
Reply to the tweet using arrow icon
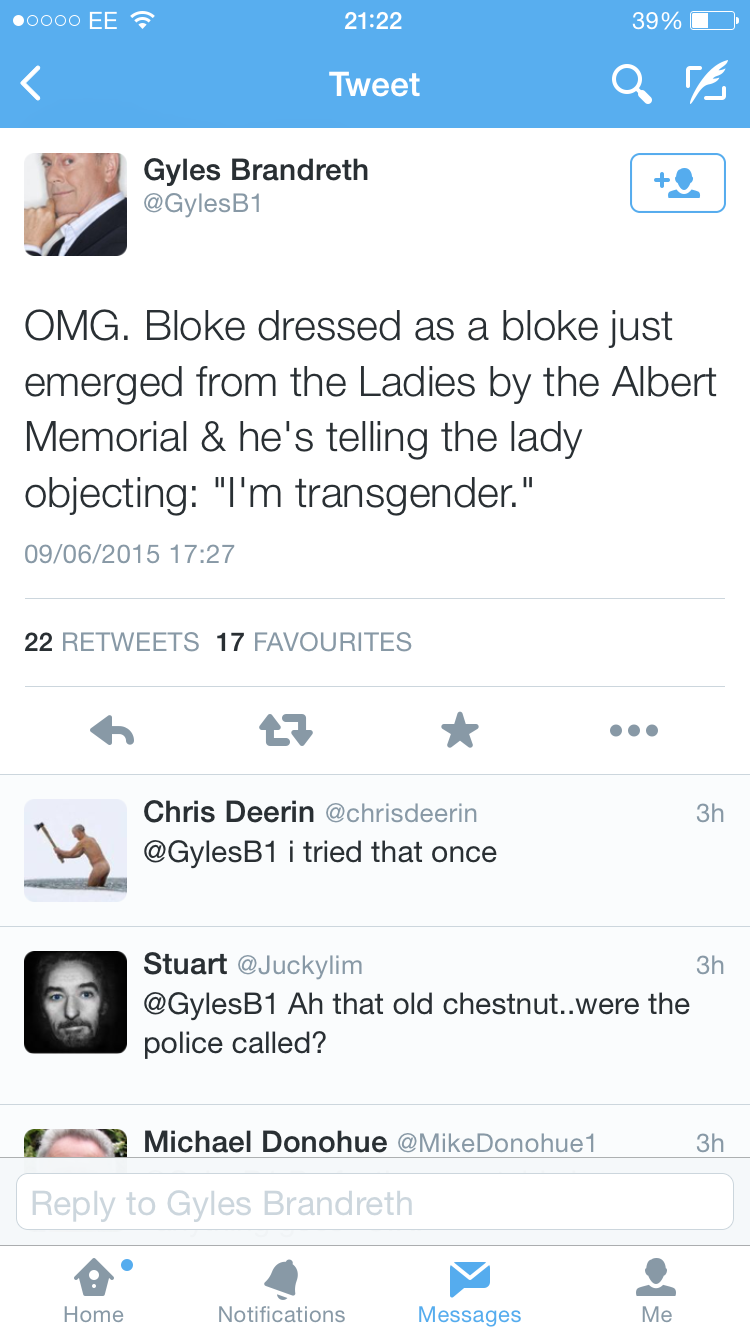pos(112,731)
